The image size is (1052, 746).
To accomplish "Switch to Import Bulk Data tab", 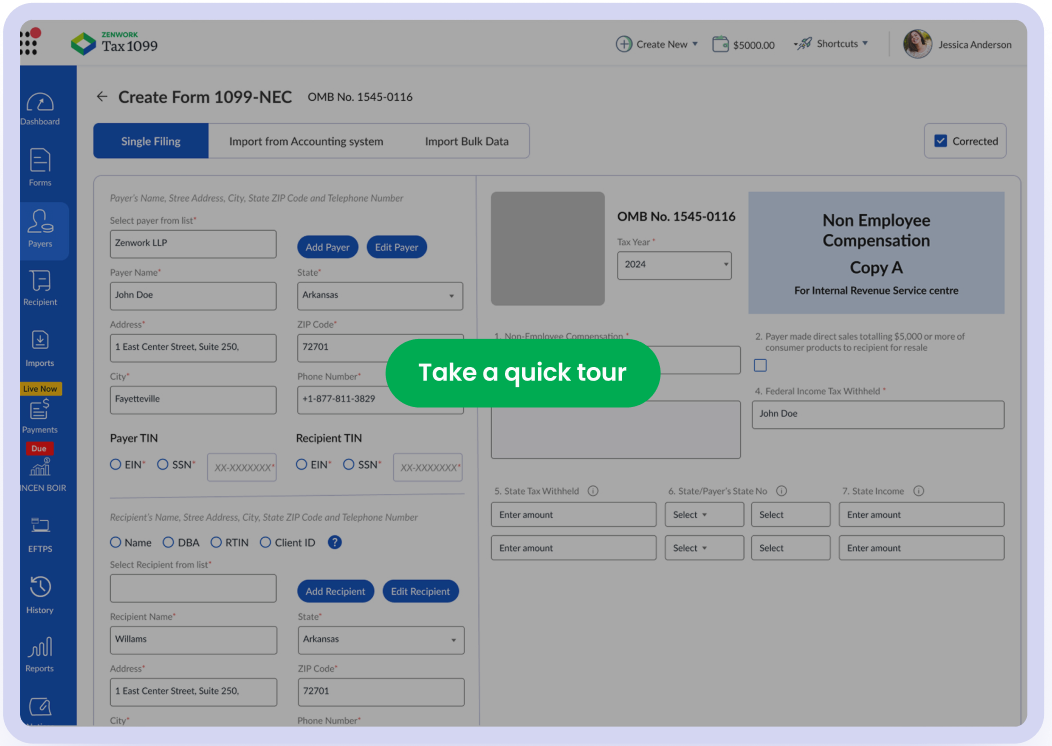I will pyautogui.click(x=466, y=141).
